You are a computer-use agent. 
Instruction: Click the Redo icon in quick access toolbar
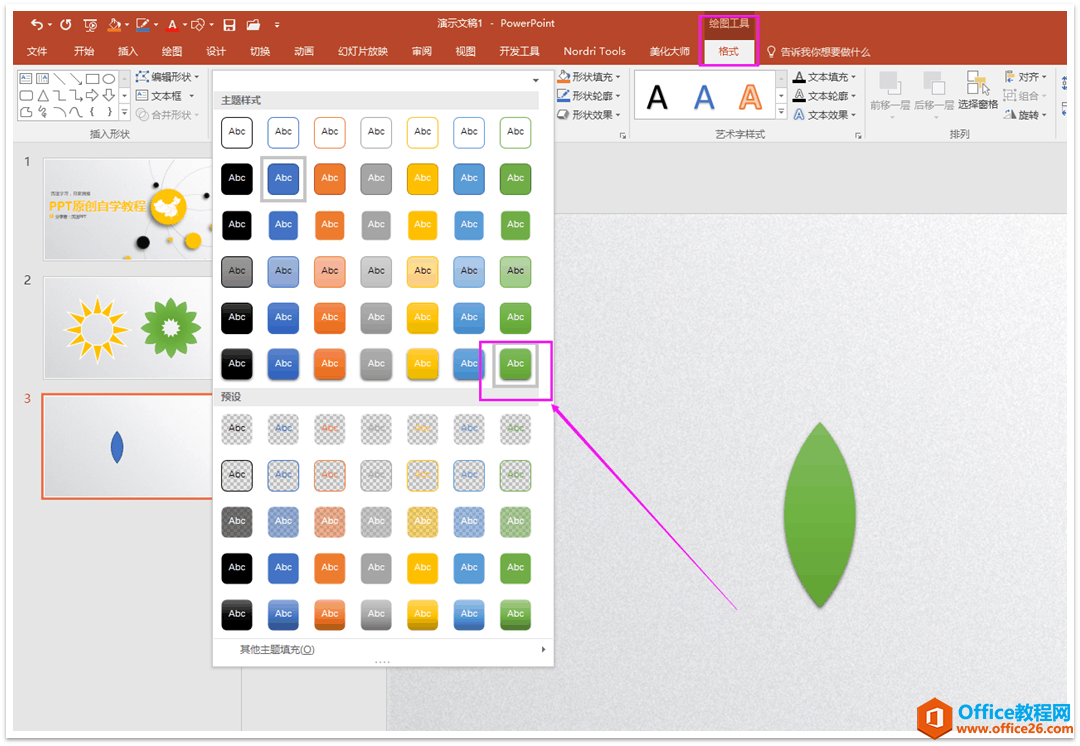[65, 25]
